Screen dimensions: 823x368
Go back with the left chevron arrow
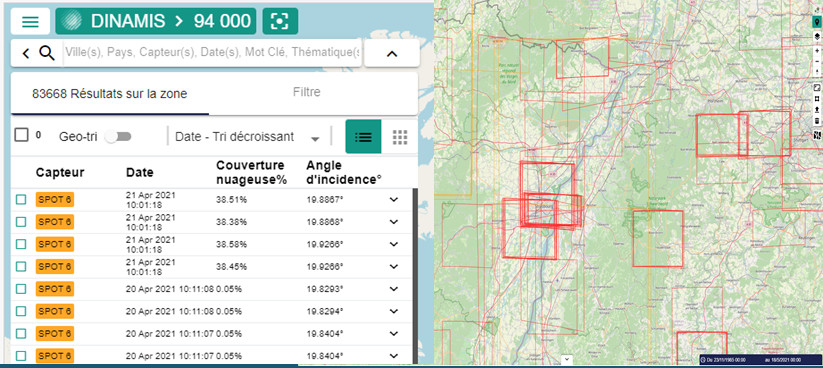(26, 52)
